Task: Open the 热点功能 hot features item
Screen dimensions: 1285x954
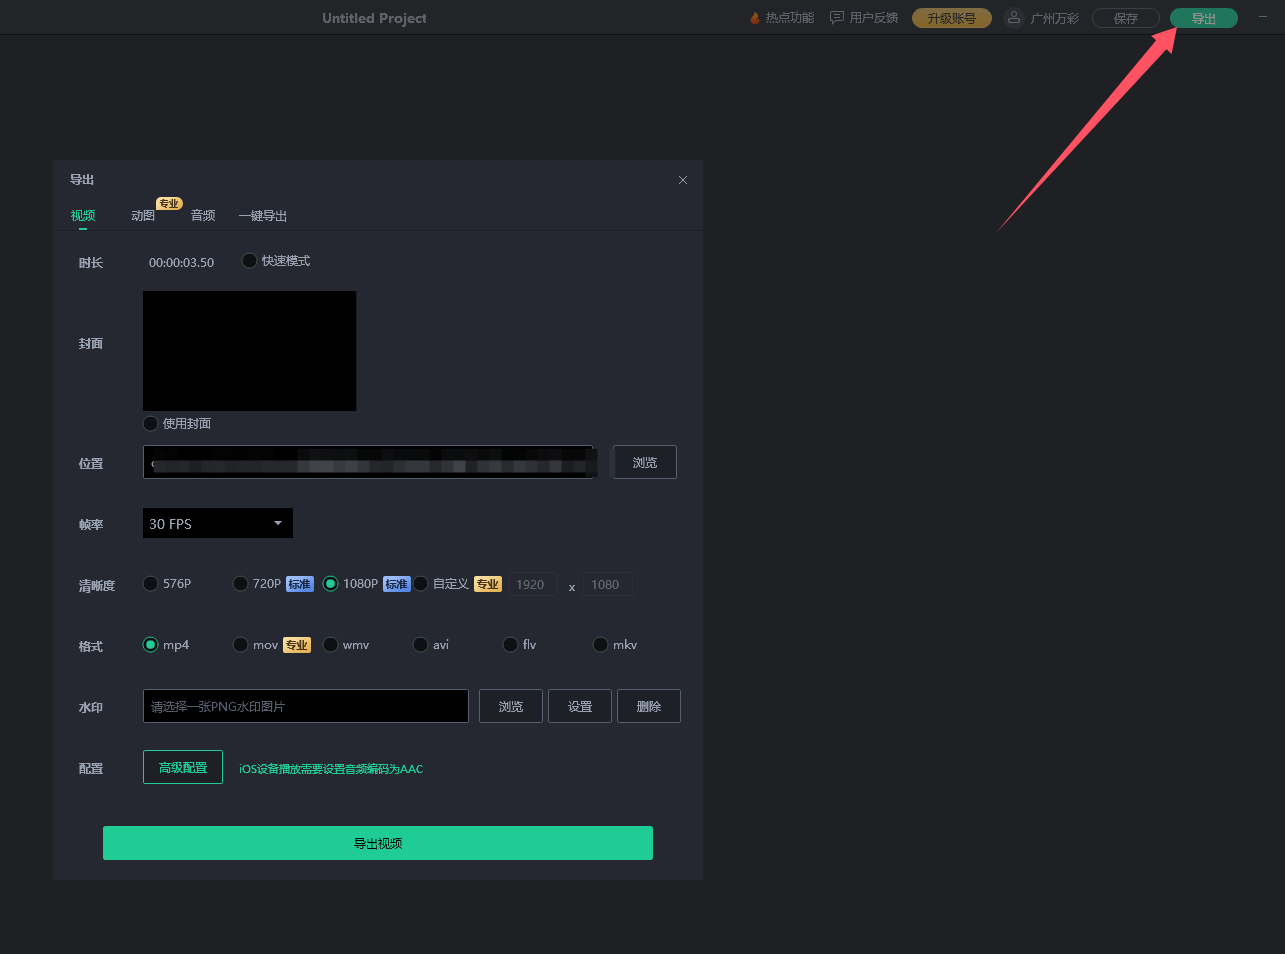Action: [x=782, y=18]
